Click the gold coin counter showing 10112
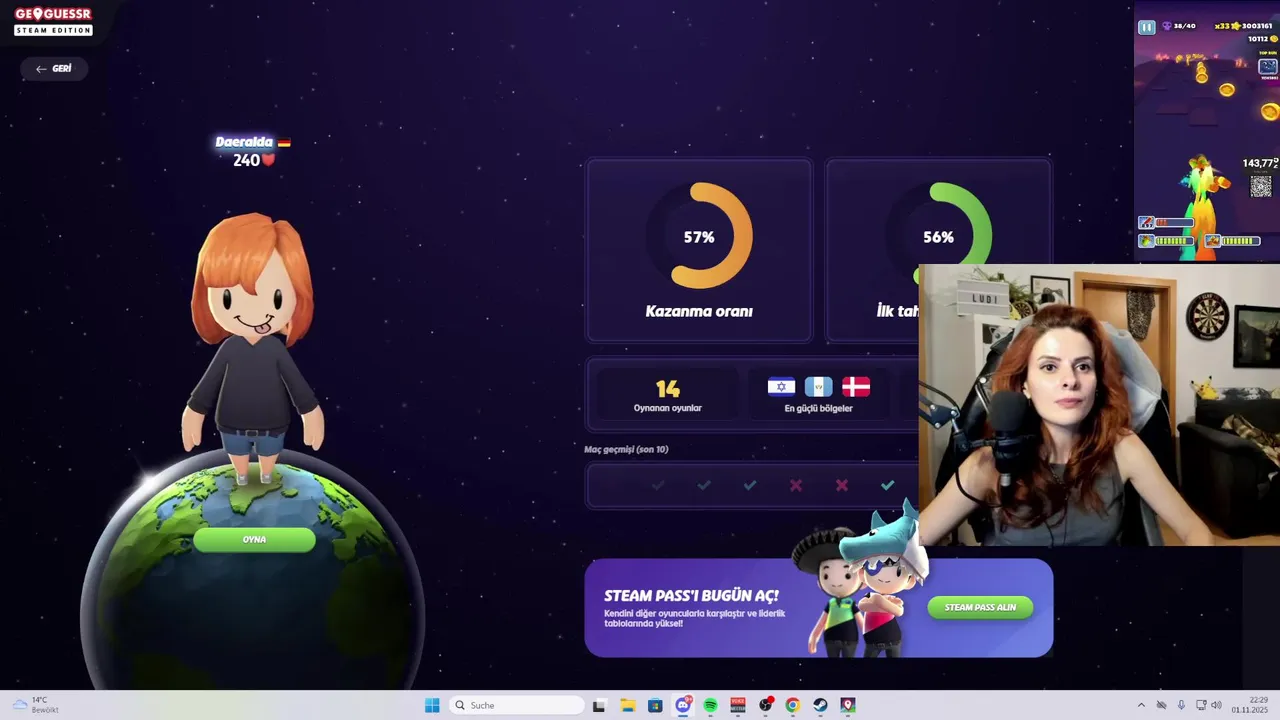 [x=1263, y=39]
